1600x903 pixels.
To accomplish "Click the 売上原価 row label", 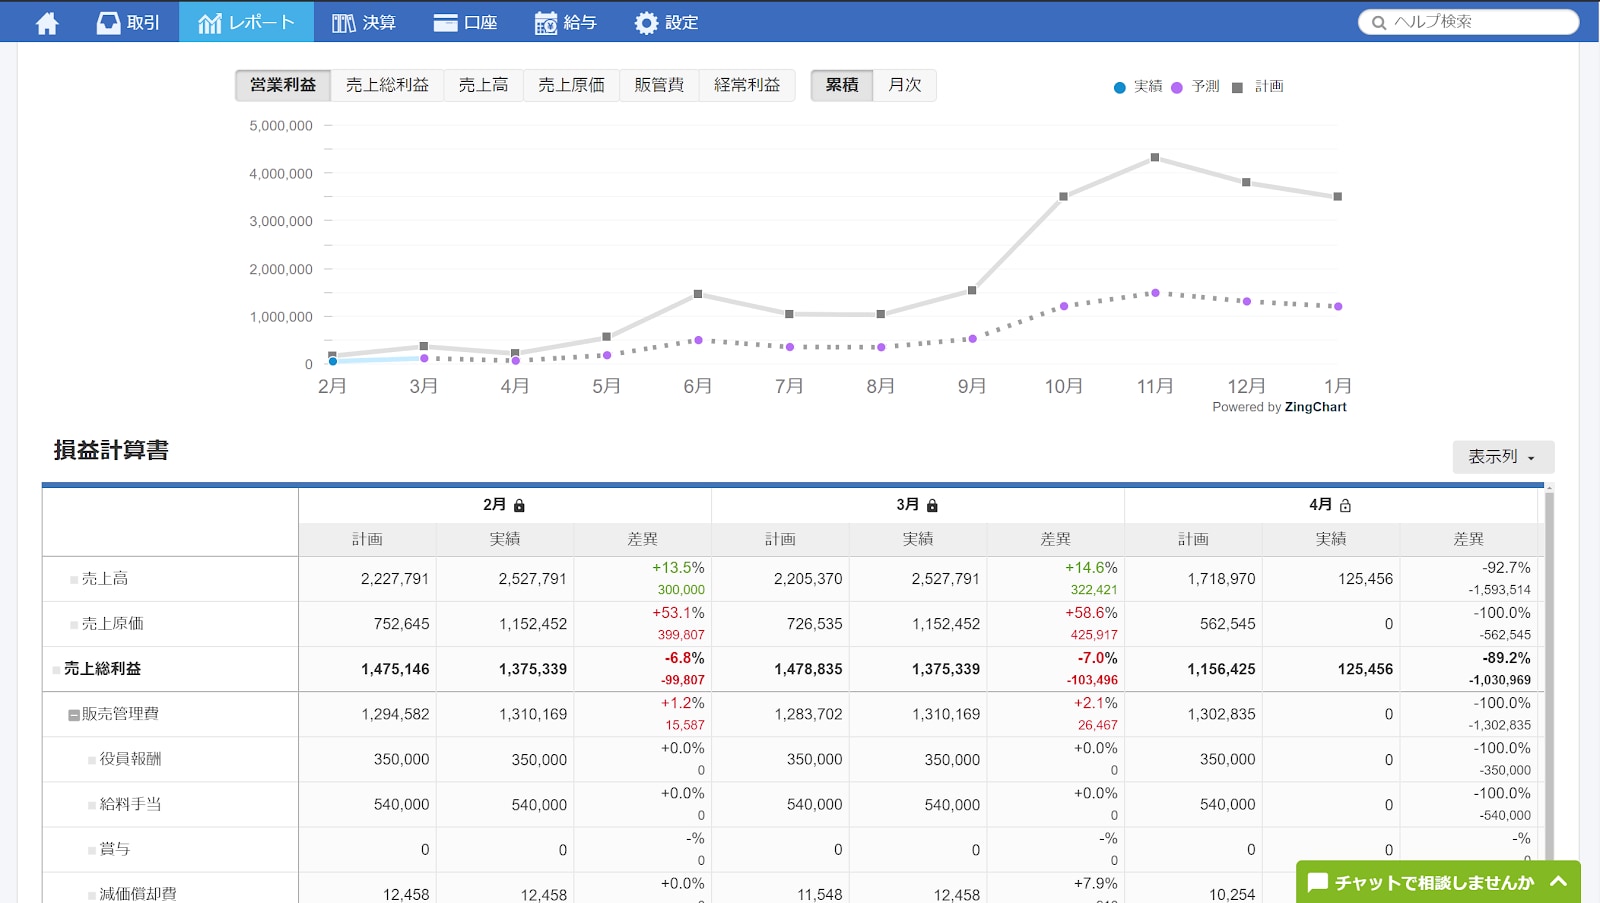I will click(x=113, y=624).
